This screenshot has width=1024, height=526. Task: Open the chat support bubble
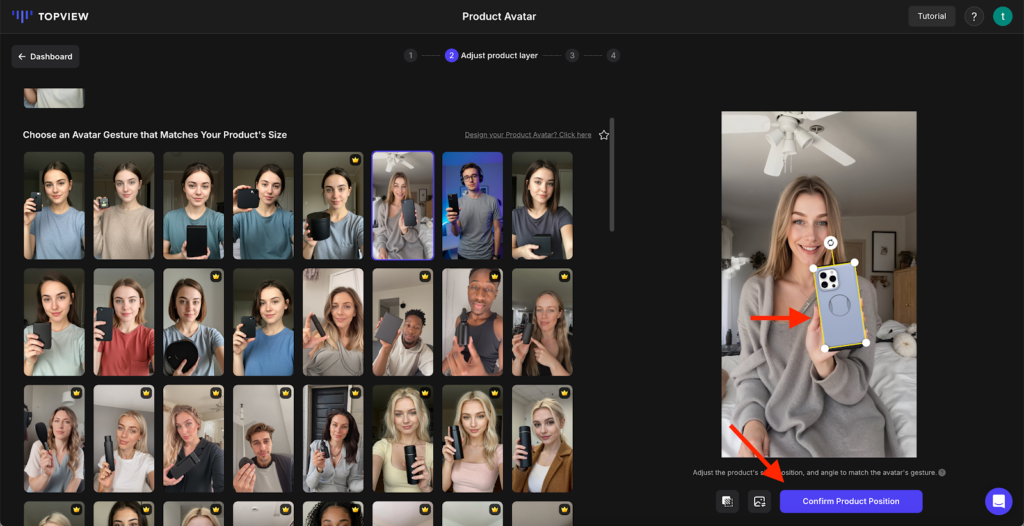tap(998, 501)
